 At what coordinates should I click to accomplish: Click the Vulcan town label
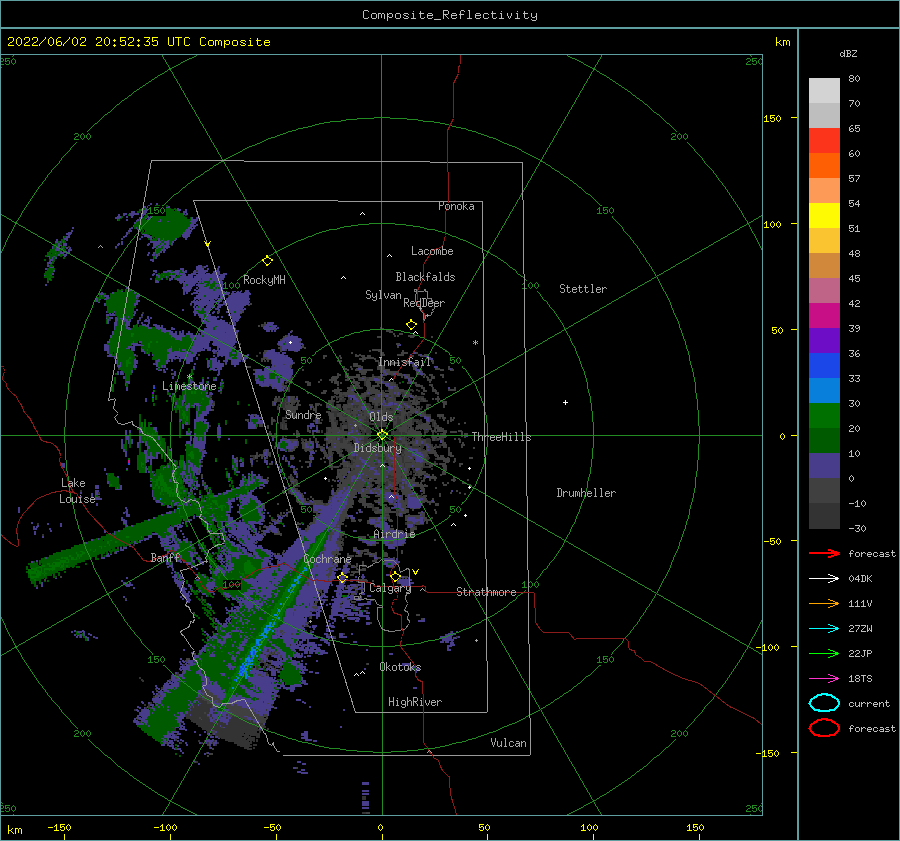coord(509,743)
